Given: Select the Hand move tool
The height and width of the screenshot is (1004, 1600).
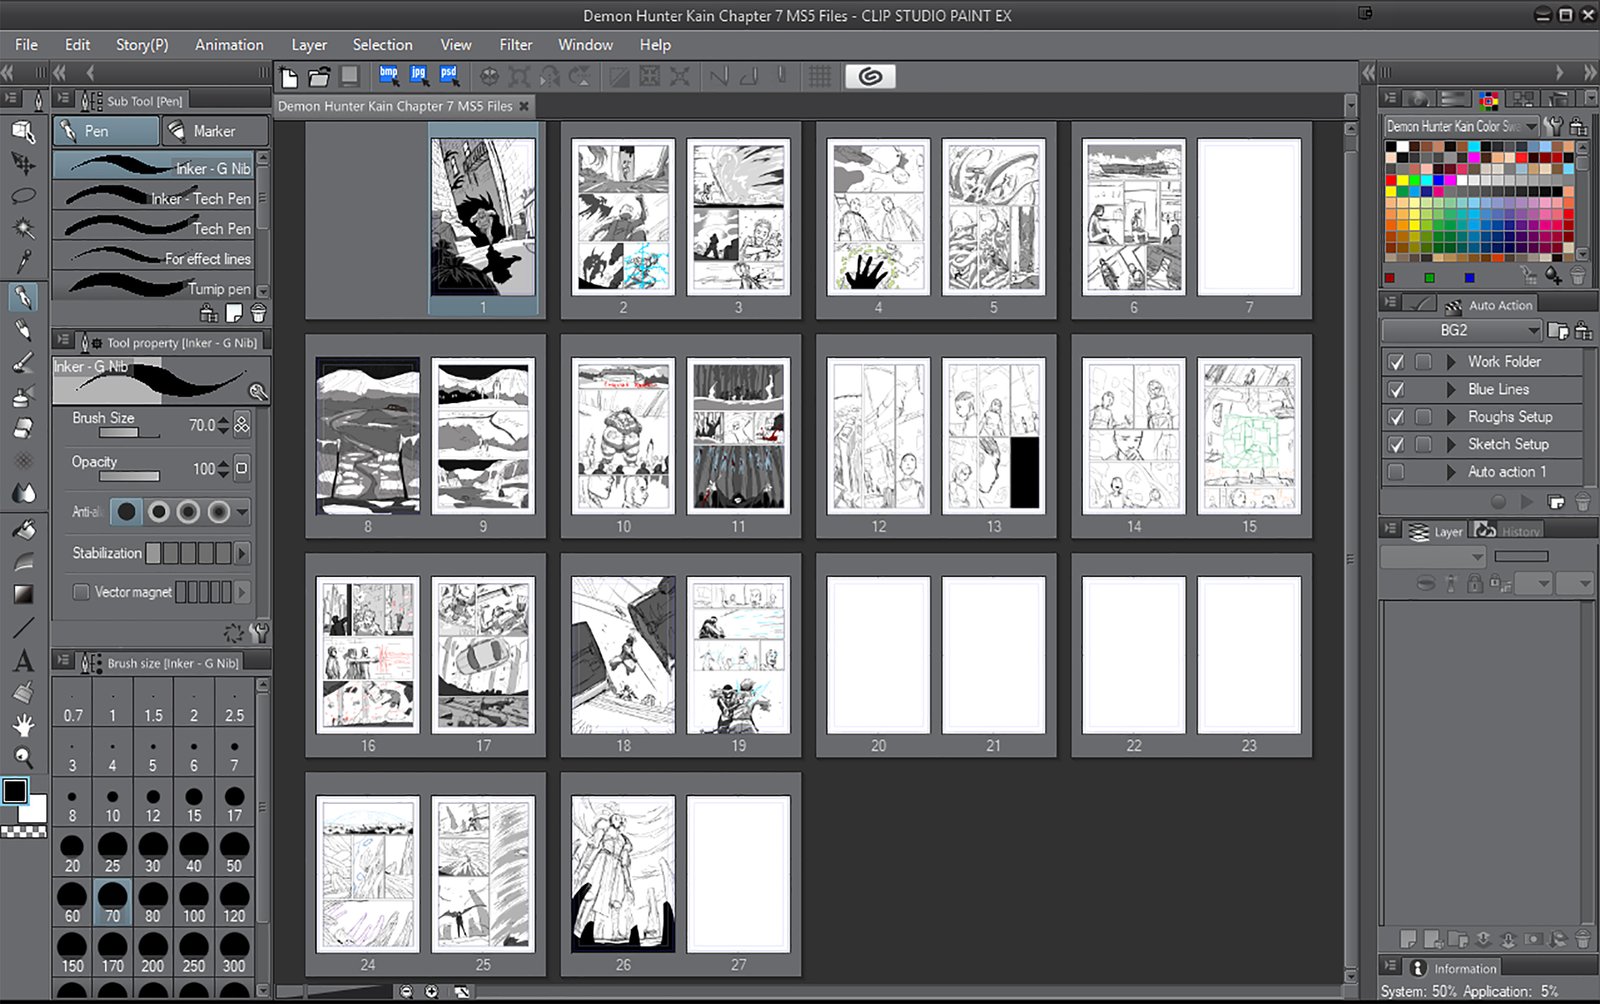Looking at the screenshot, I should [23, 725].
